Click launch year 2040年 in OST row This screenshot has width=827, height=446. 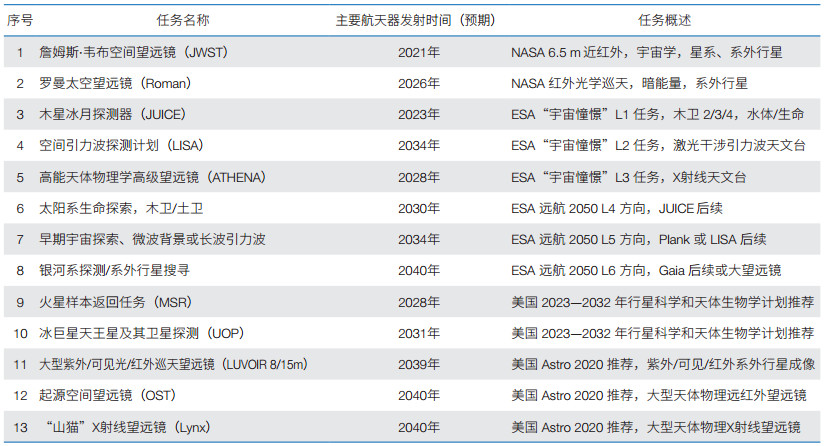tap(419, 395)
